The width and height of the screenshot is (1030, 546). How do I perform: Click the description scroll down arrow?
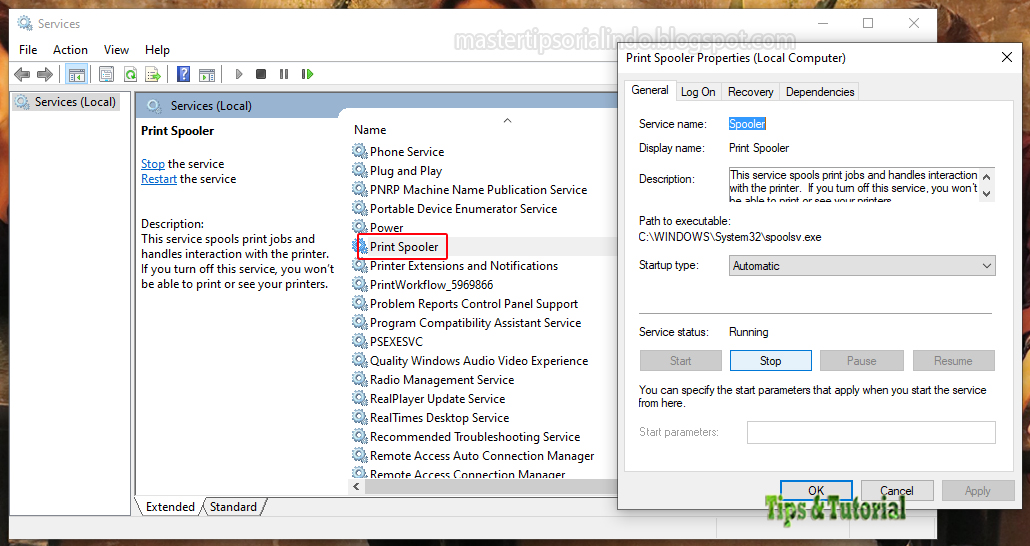tap(987, 193)
